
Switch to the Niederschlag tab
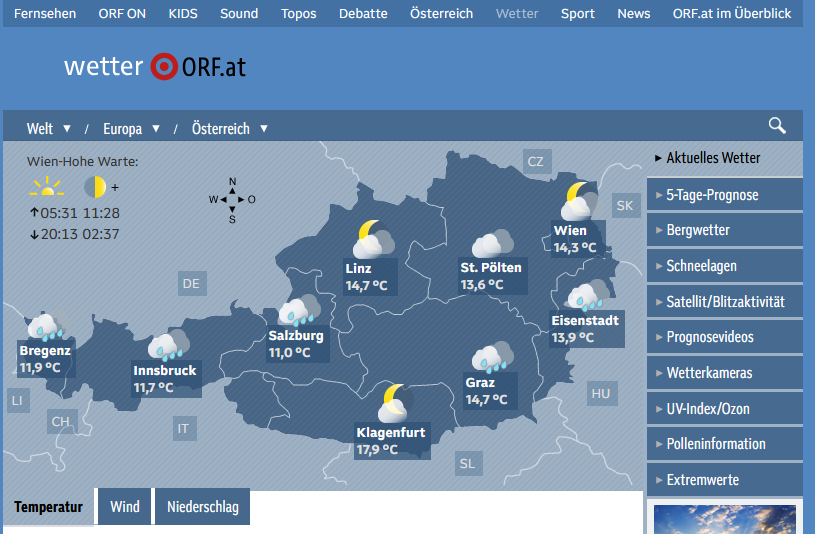click(203, 506)
